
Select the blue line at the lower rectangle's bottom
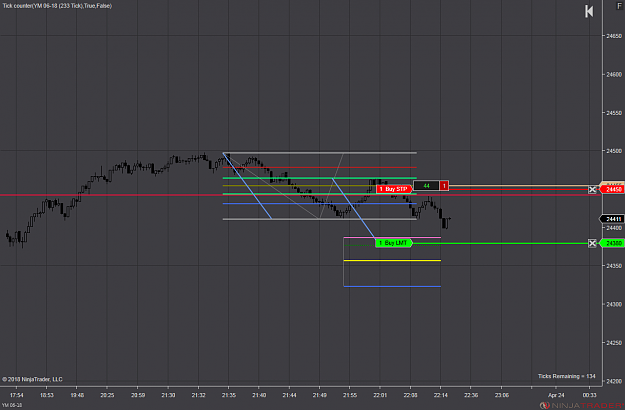392,286
